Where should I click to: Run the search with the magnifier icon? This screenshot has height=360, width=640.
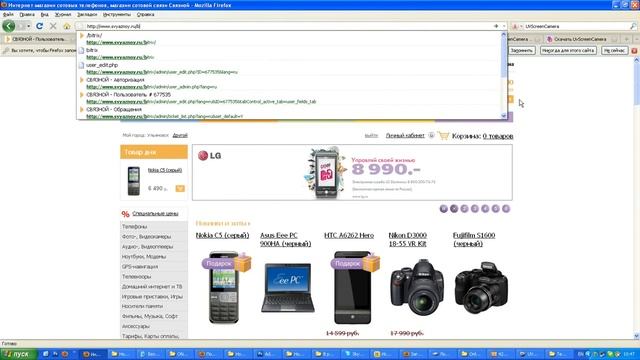pyautogui.click(x=633, y=26)
